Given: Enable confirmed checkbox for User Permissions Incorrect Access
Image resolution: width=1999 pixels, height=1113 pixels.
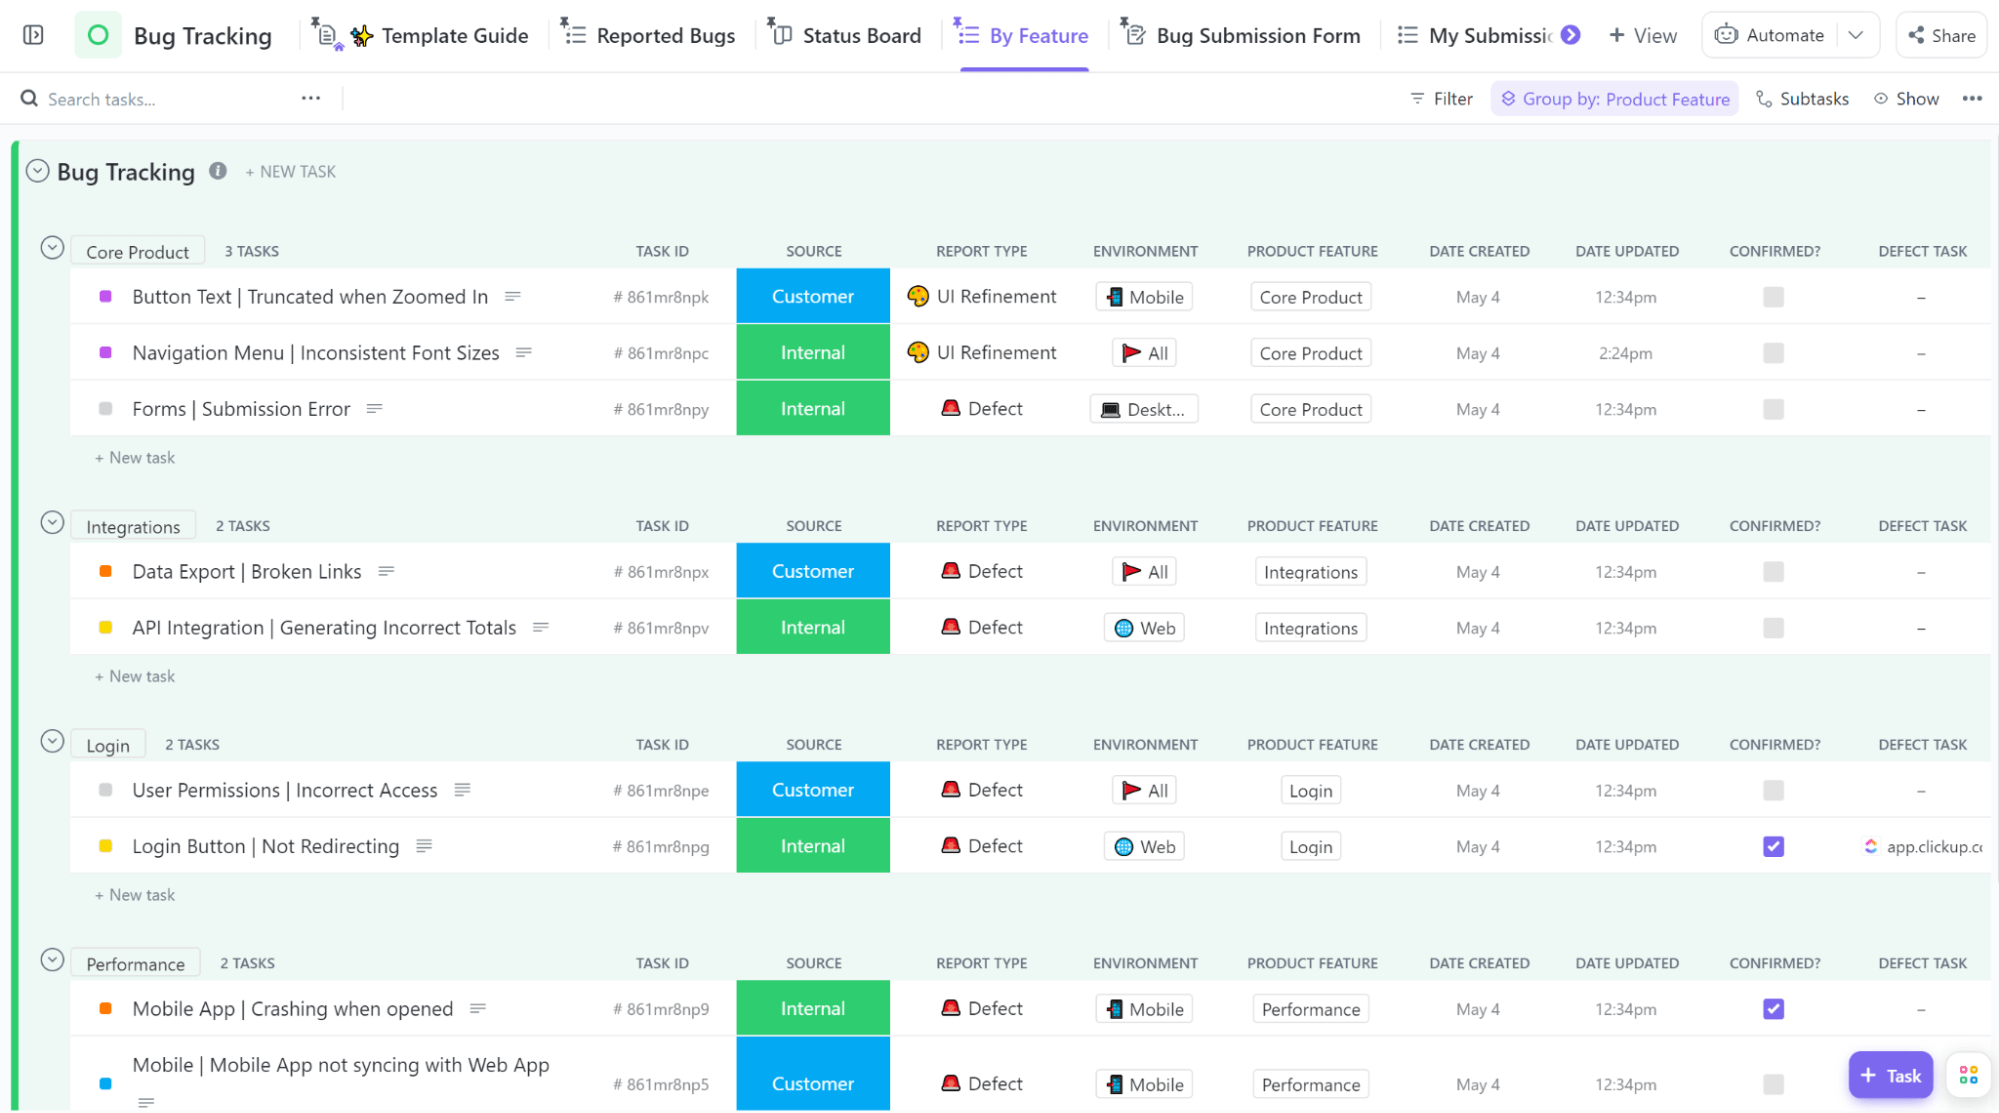Looking at the screenshot, I should pos(1773,790).
